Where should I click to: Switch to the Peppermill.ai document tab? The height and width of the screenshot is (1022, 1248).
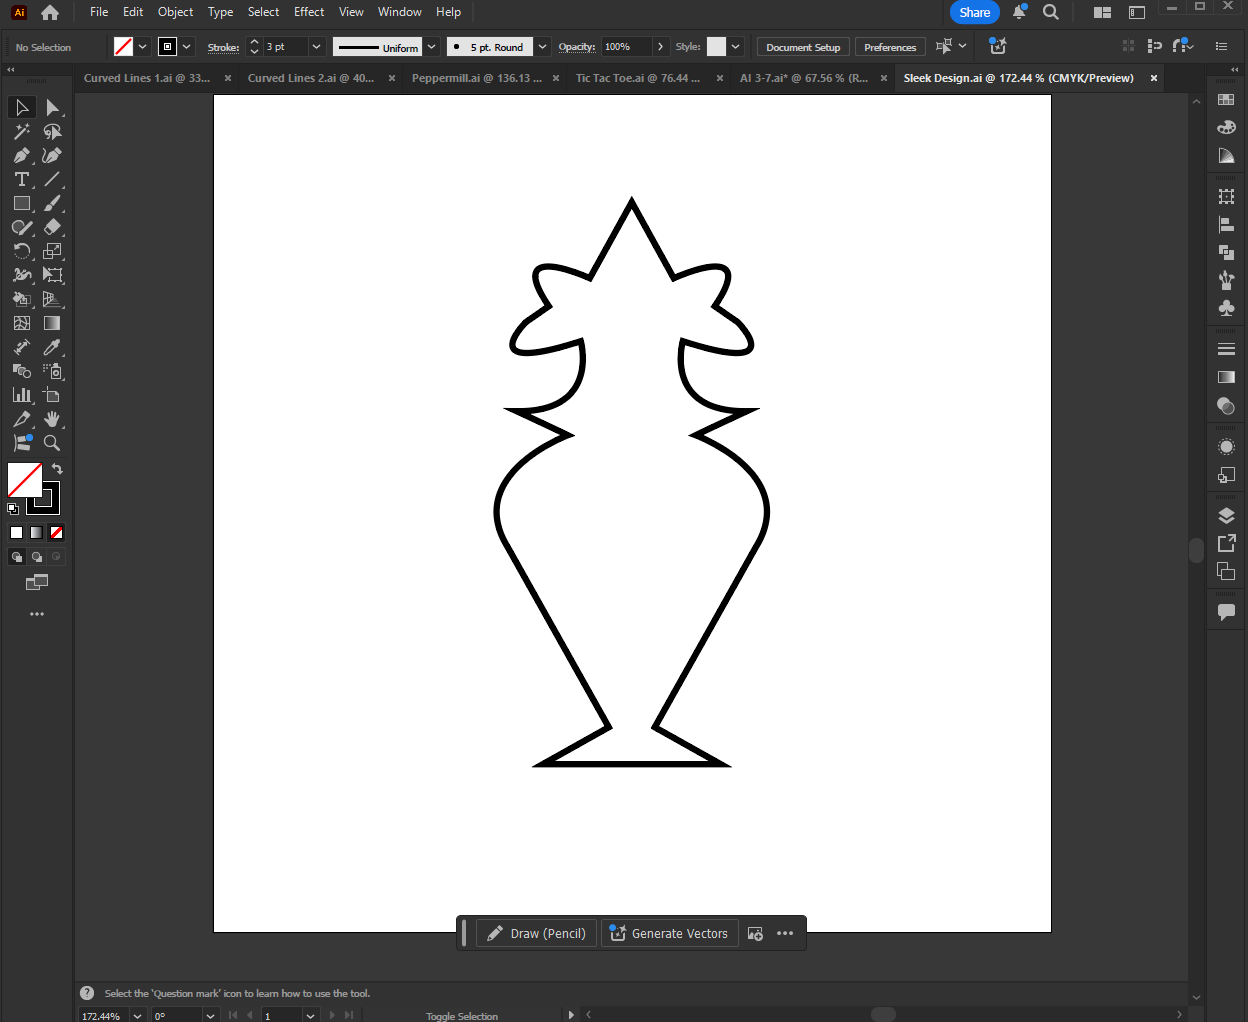coord(476,77)
